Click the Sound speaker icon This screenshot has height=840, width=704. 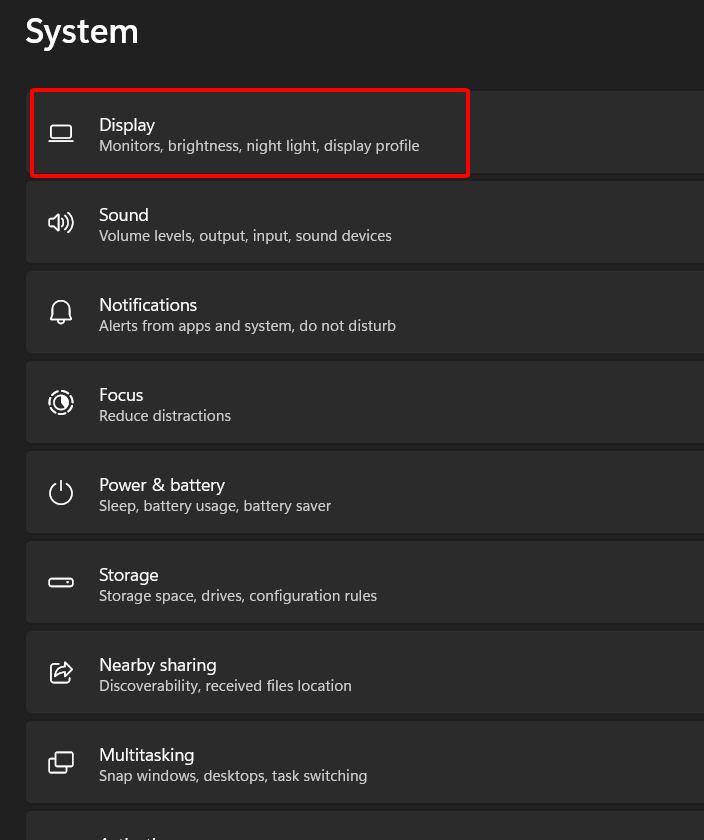click(x=61, y=222)
